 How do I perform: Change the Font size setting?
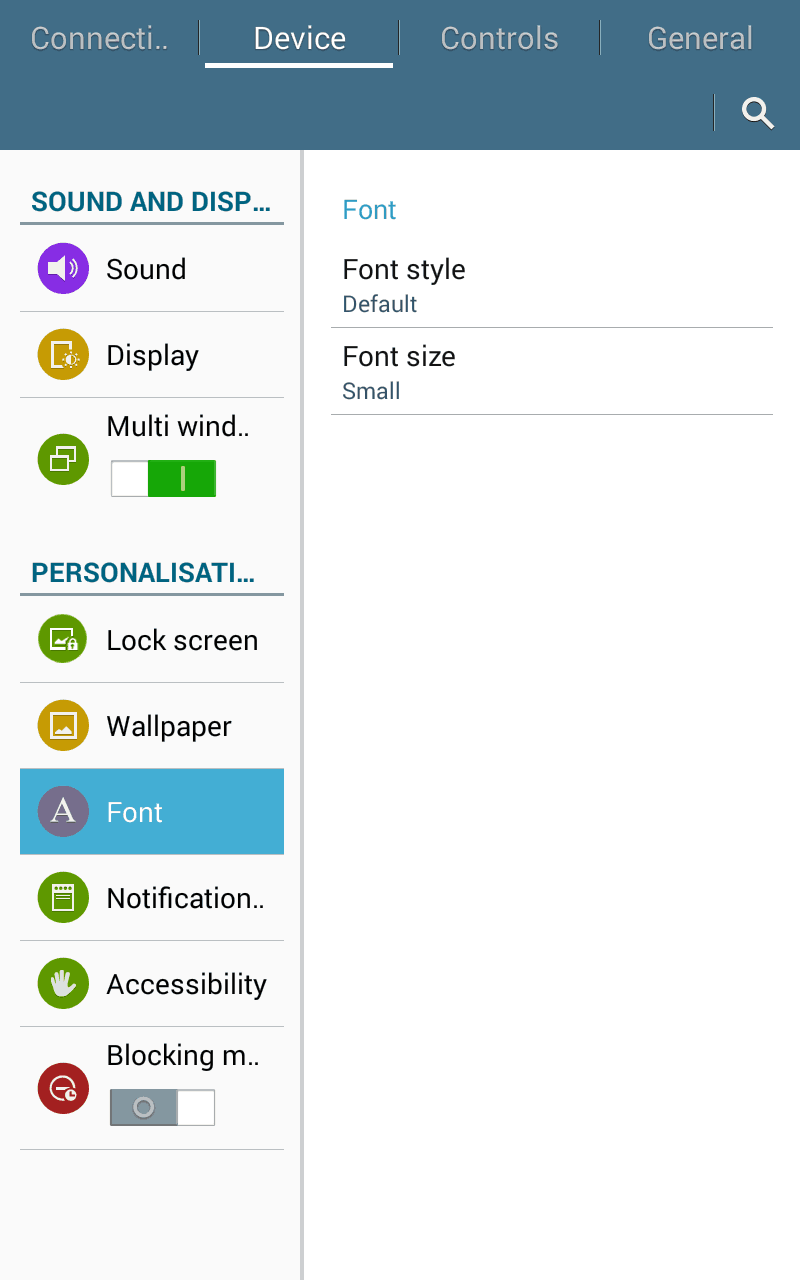(x=550, y=371)
